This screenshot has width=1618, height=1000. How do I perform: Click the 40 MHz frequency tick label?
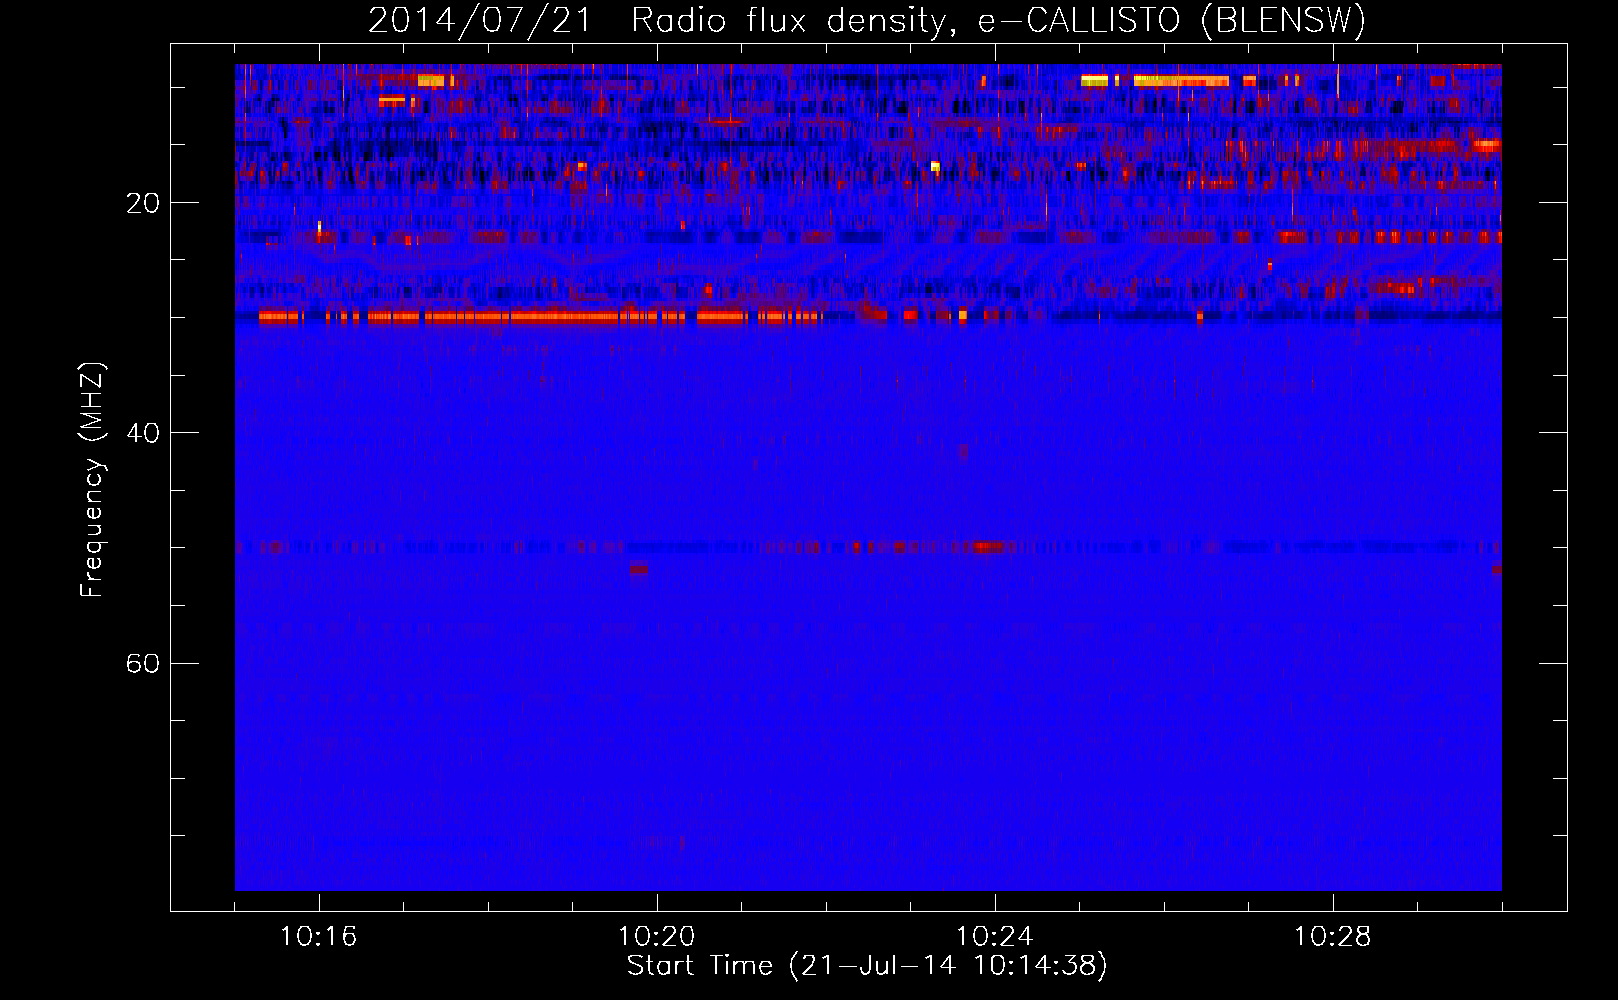coord(143,433)
